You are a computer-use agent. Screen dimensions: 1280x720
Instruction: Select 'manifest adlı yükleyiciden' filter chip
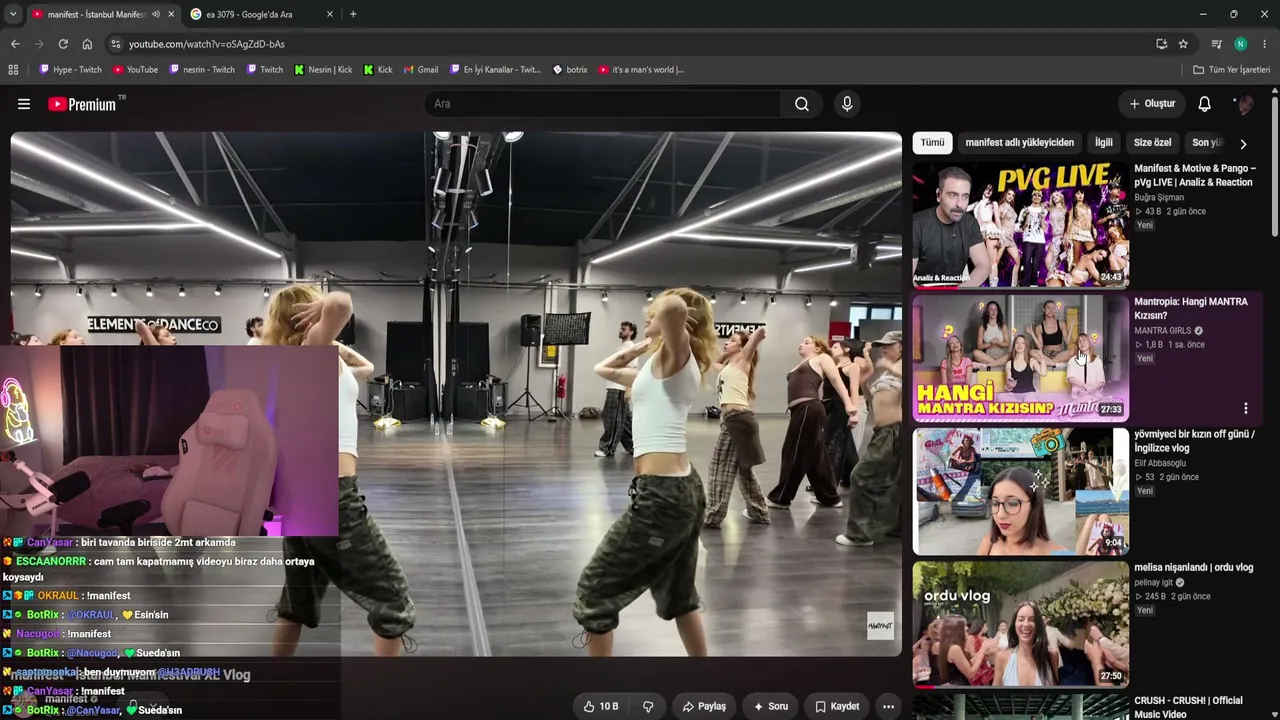tap(1019, 143)
